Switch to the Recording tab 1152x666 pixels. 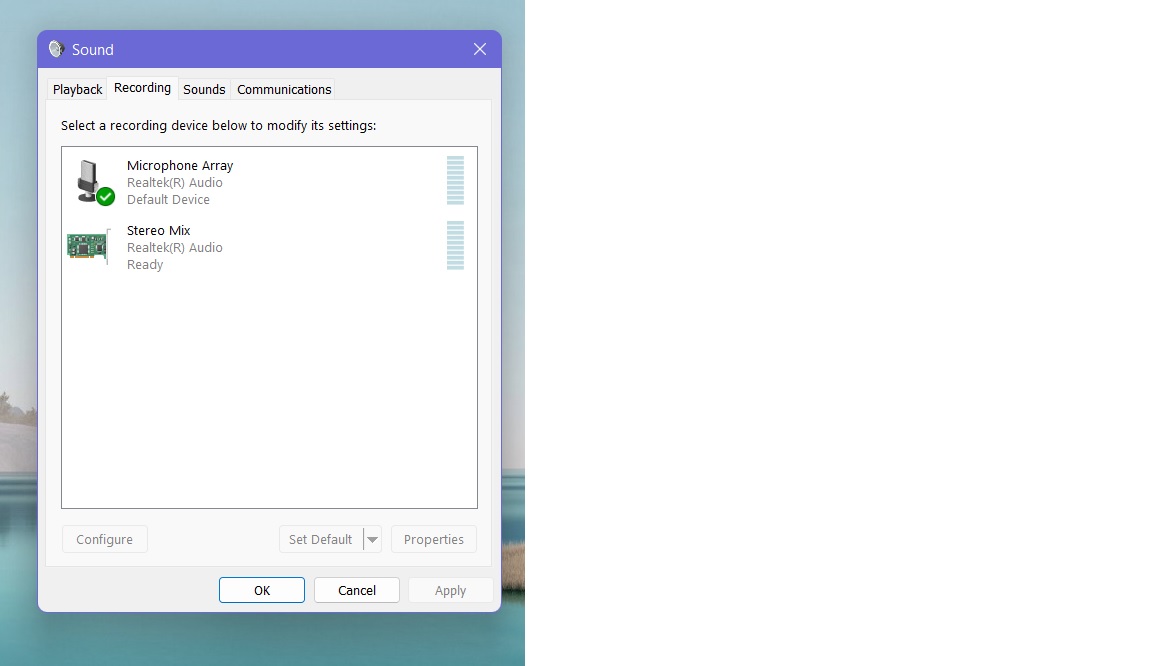pyautogui.click(x=143, y=87)
